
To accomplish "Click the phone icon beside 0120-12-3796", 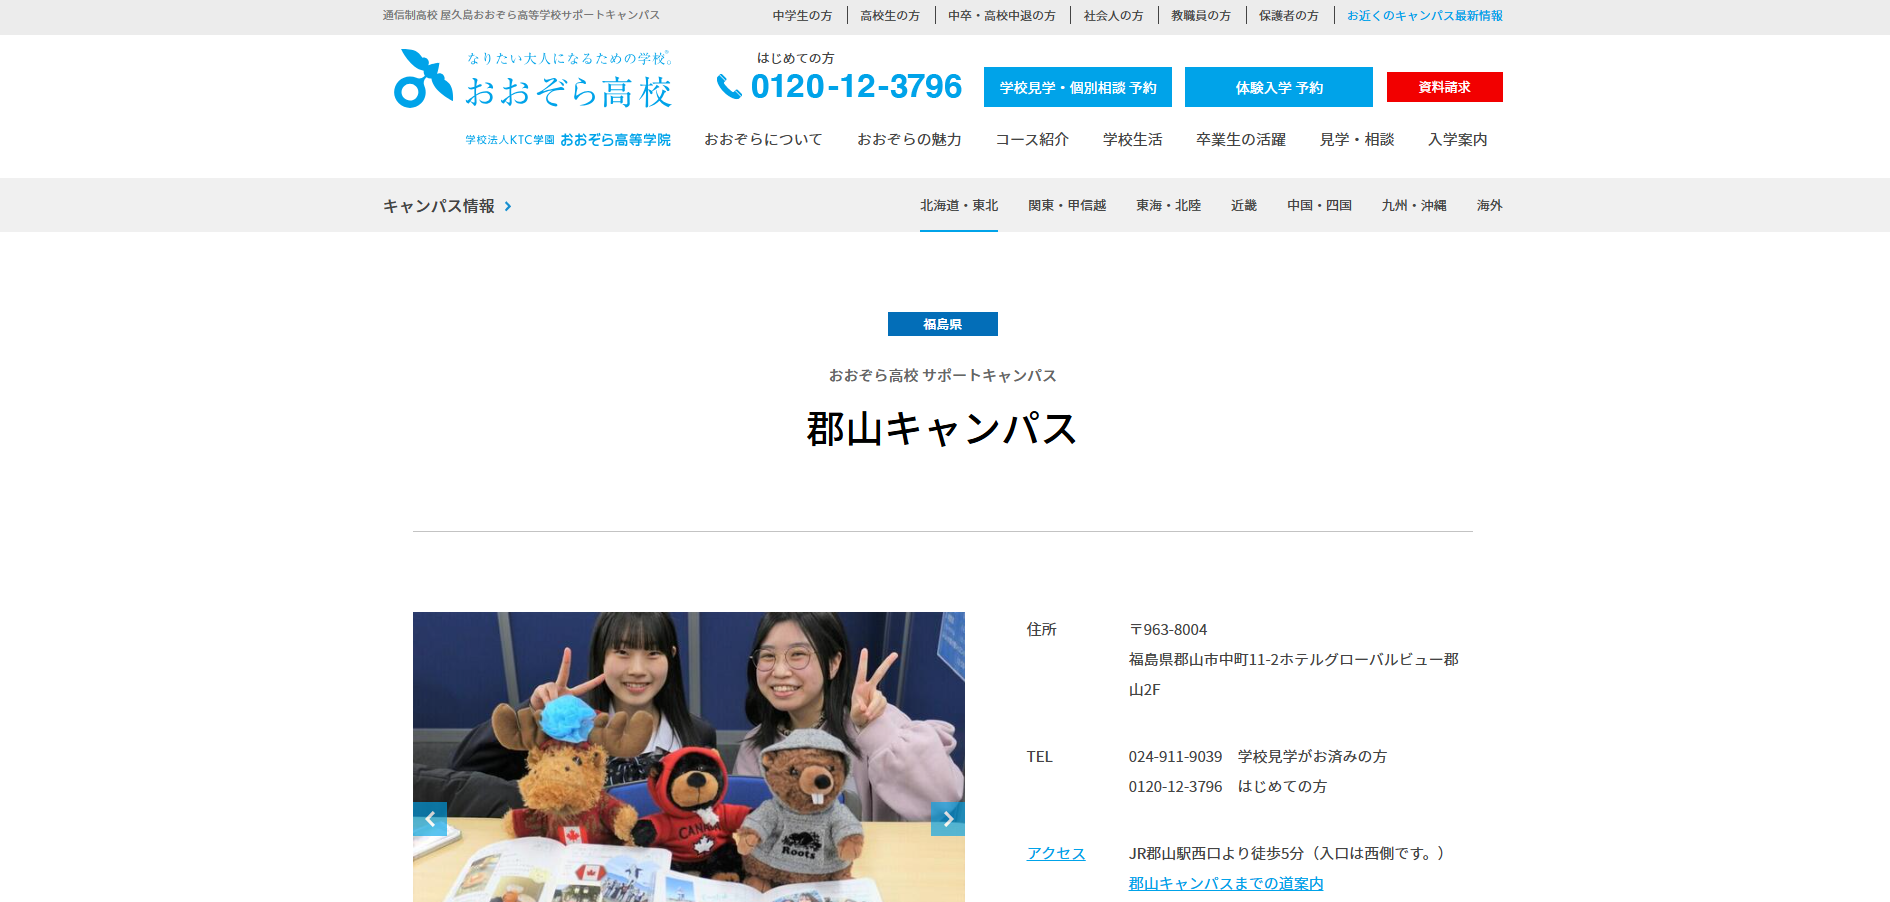I will pos(729,88).
